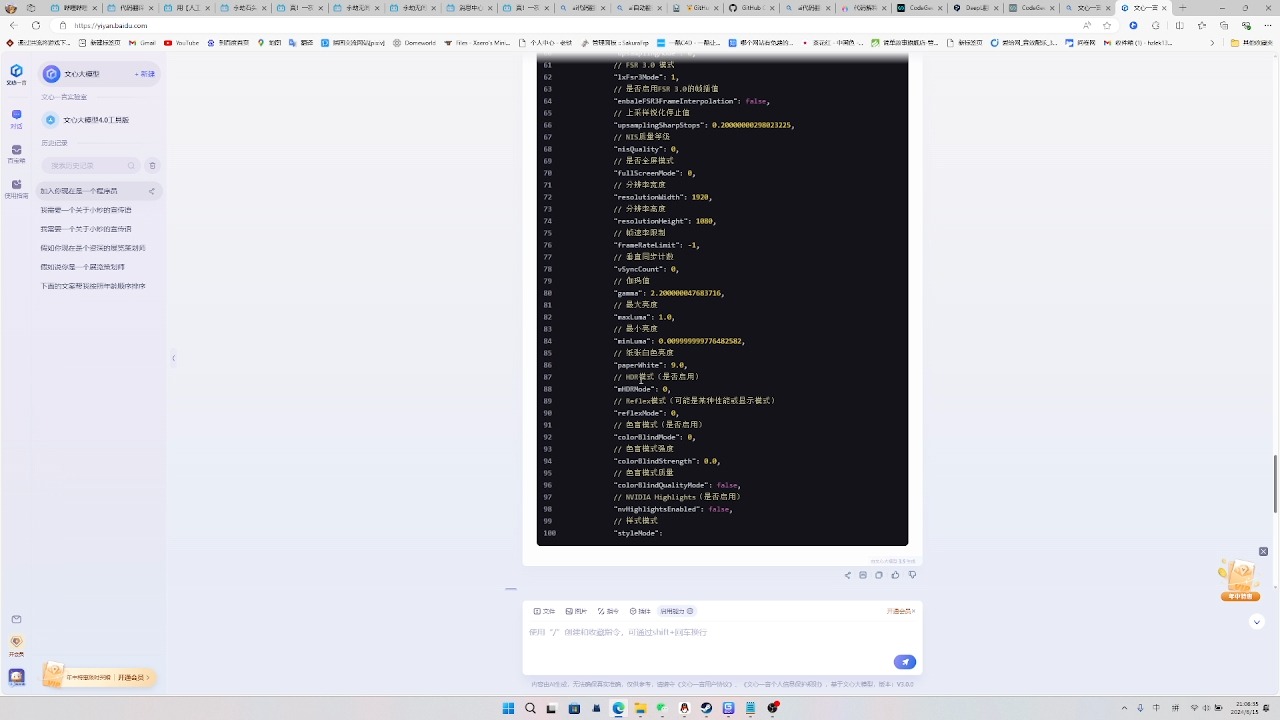This screenshot has height=720, width=1280.
Task: Open the YouTube bookmark
Action: click(x=181, y=43)
